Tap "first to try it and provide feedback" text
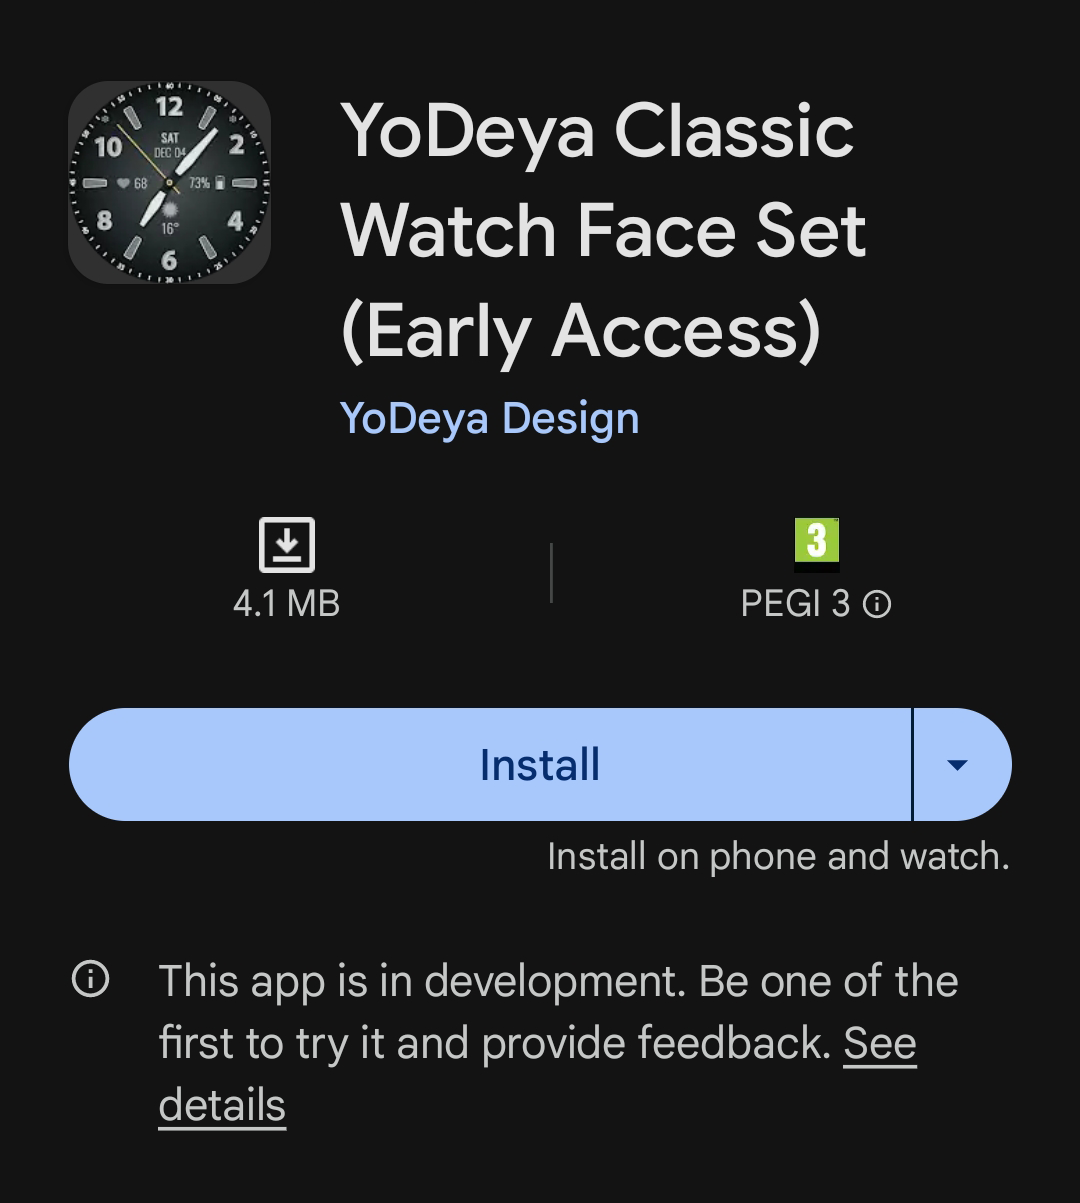The height and width of the screenshot is (1203, 1080). (x=495, y=1044)
